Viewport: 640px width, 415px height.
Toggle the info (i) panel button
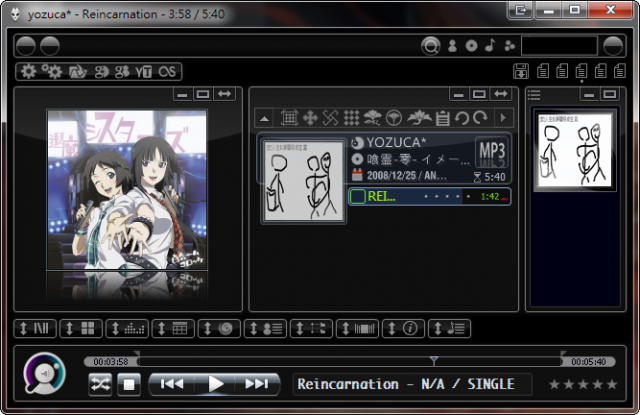(x=403, y=328)
